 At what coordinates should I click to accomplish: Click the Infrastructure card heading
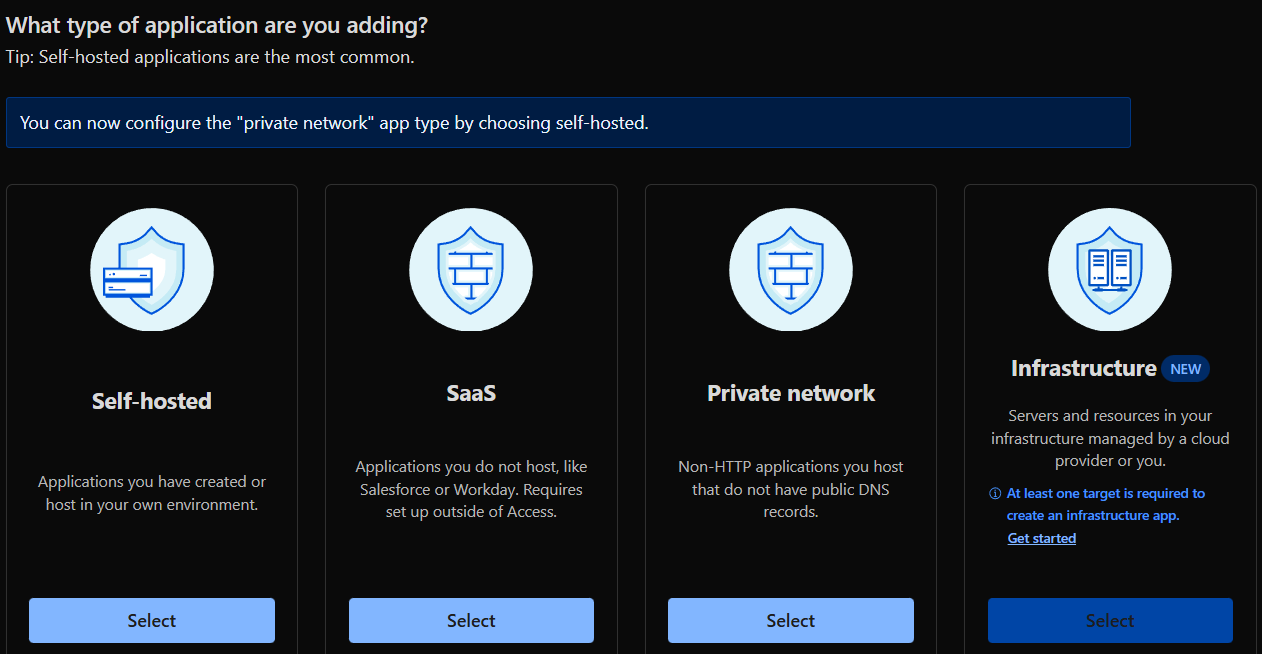1084,368
